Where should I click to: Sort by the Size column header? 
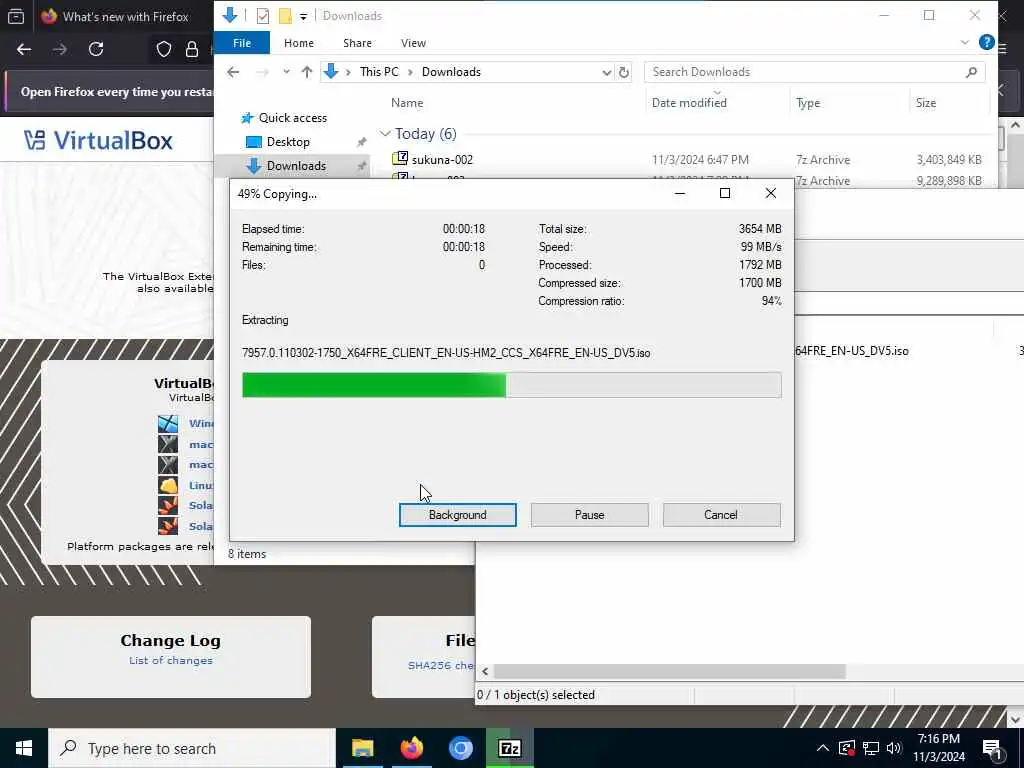[925, 103]
